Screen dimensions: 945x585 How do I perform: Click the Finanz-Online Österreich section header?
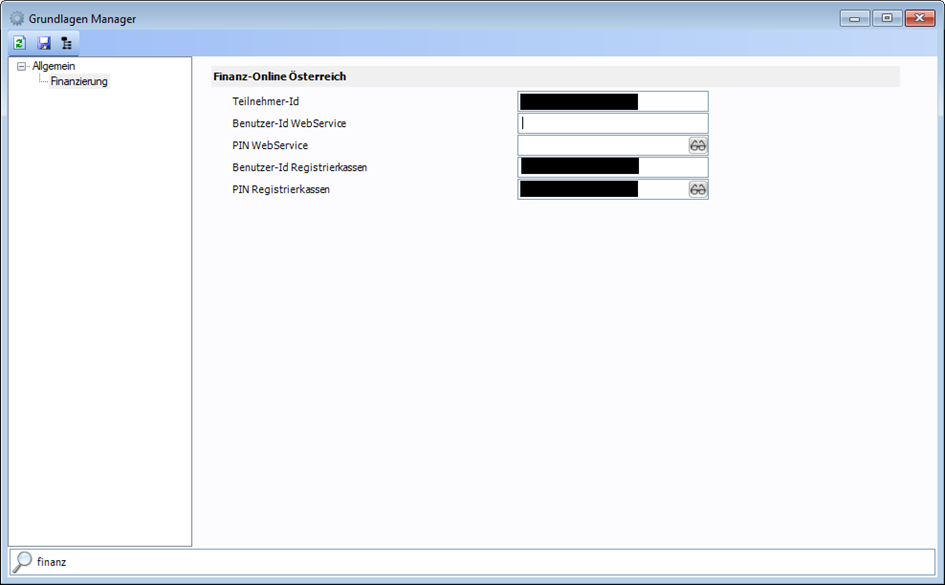(x=280, y=76)
